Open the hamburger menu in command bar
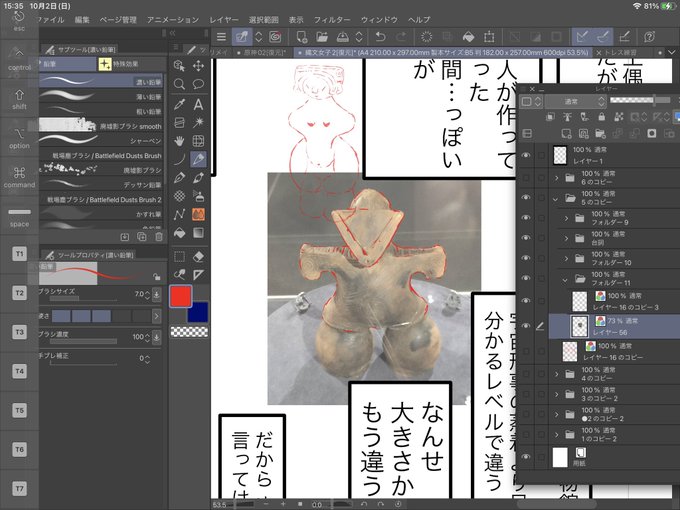This screenshot has height=510, width=680. point(221,37)
